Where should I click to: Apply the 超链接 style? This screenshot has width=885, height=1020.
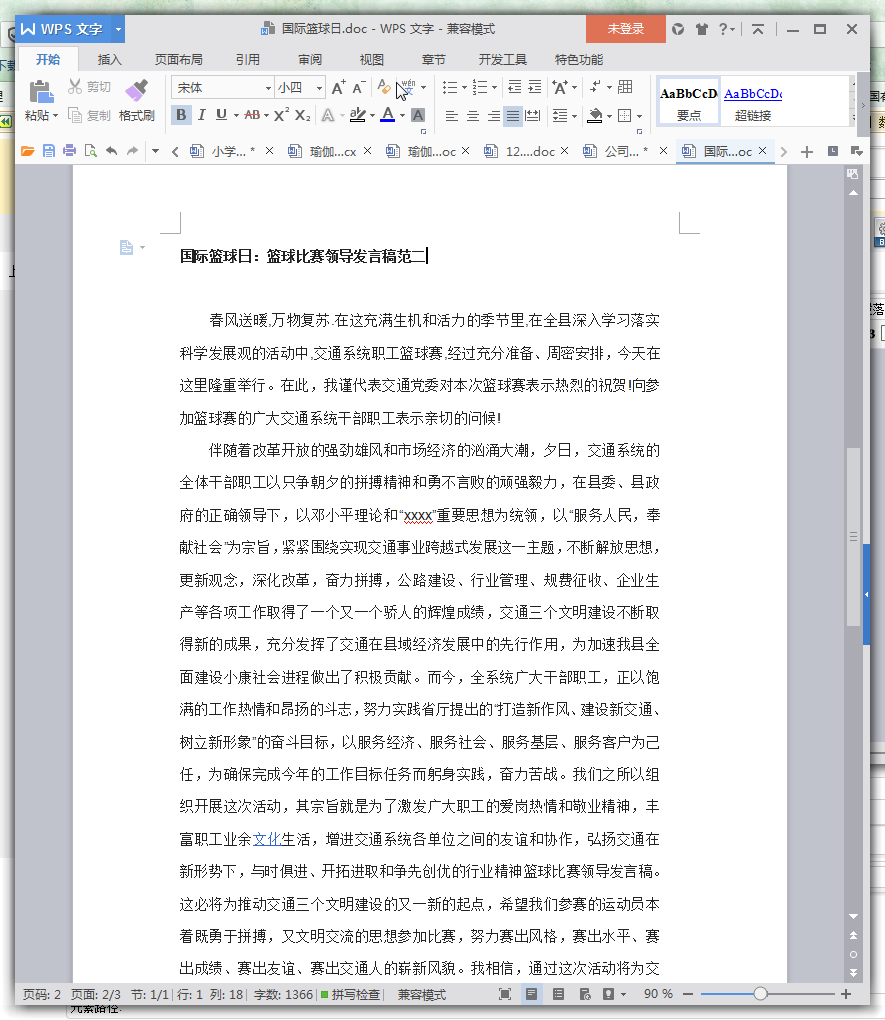click(x=753, y=101)
